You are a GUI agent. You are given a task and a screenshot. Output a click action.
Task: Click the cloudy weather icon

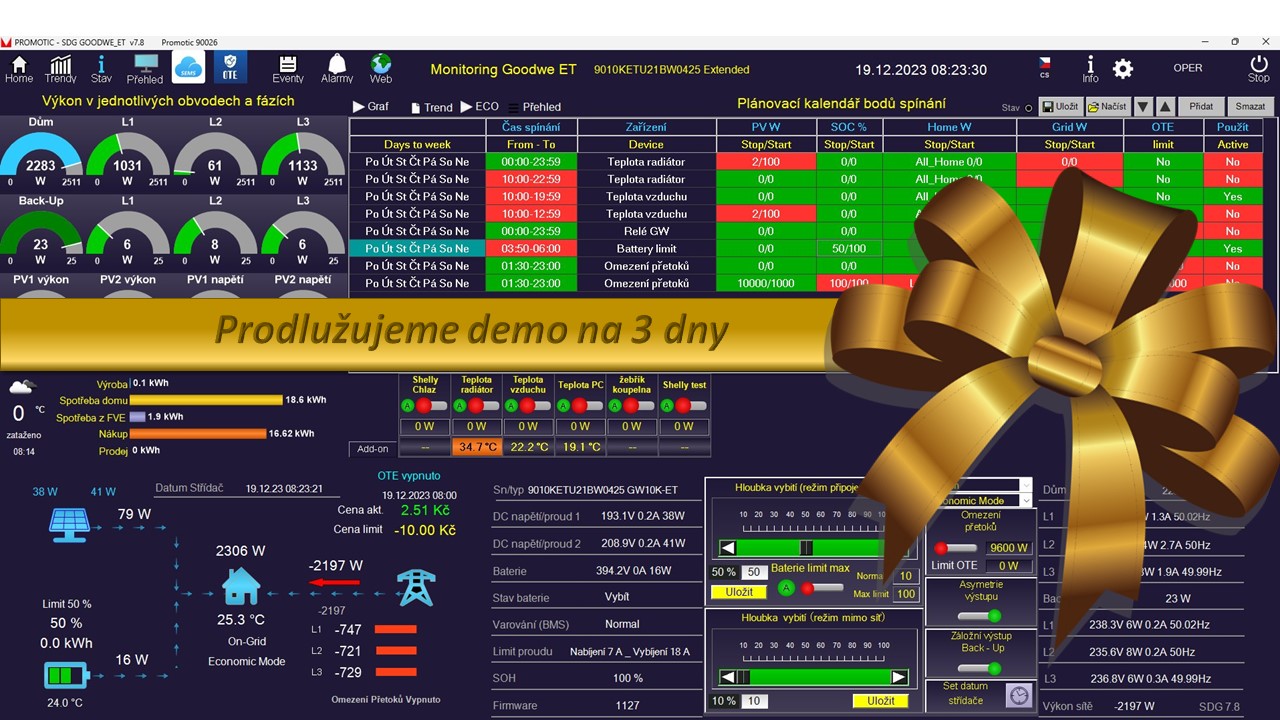point(23,386)
